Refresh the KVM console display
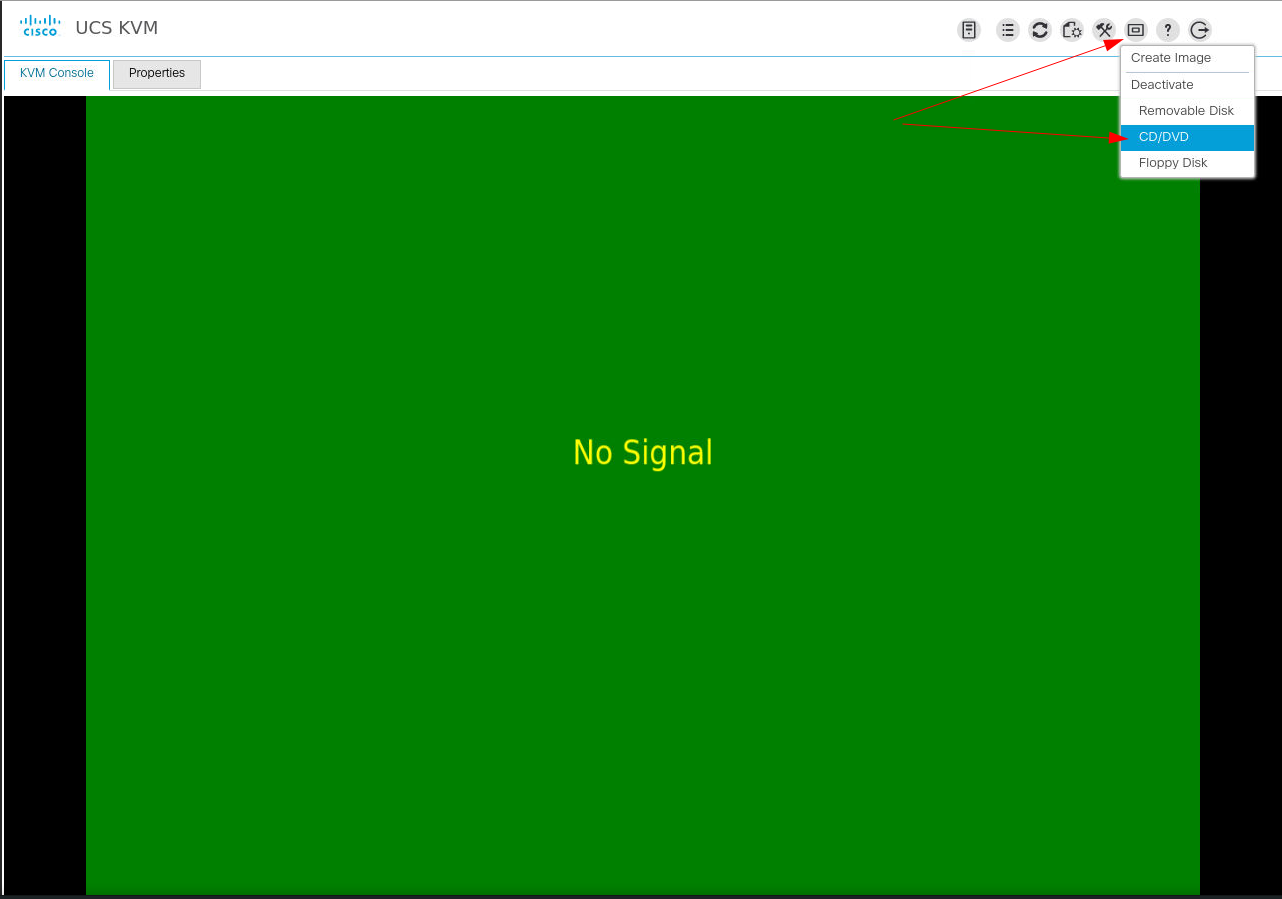This screenshot has height=899, width=1282. click(x=1039, y=30)
